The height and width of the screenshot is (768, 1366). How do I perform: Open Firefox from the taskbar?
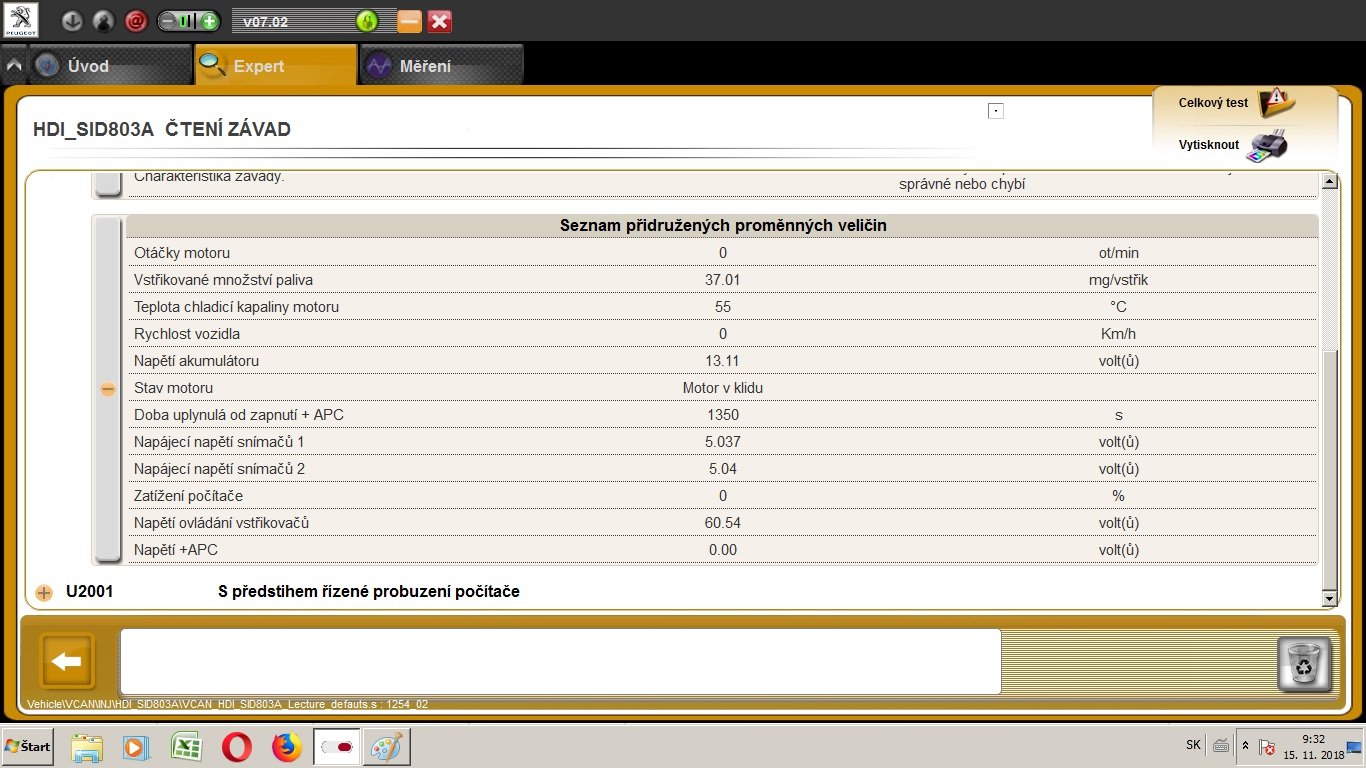(287, 747)
